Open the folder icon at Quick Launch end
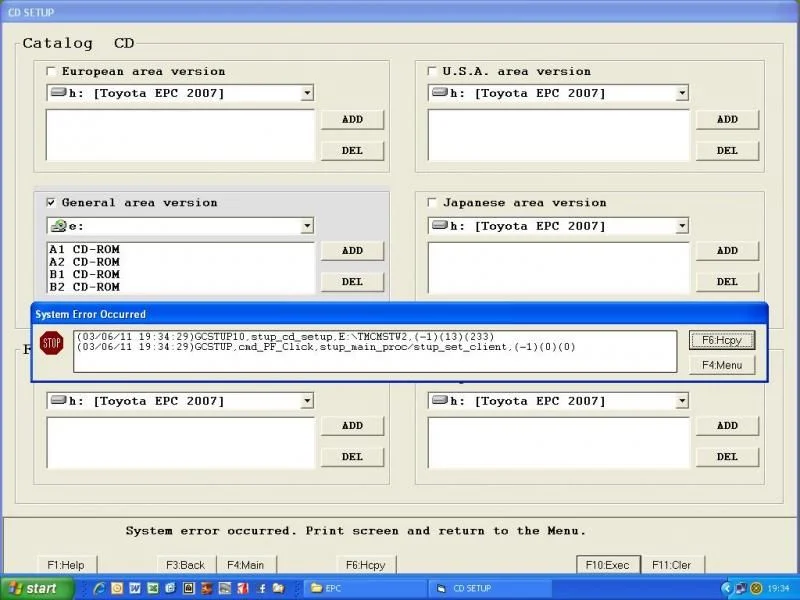800x600 pixels. 279,588
